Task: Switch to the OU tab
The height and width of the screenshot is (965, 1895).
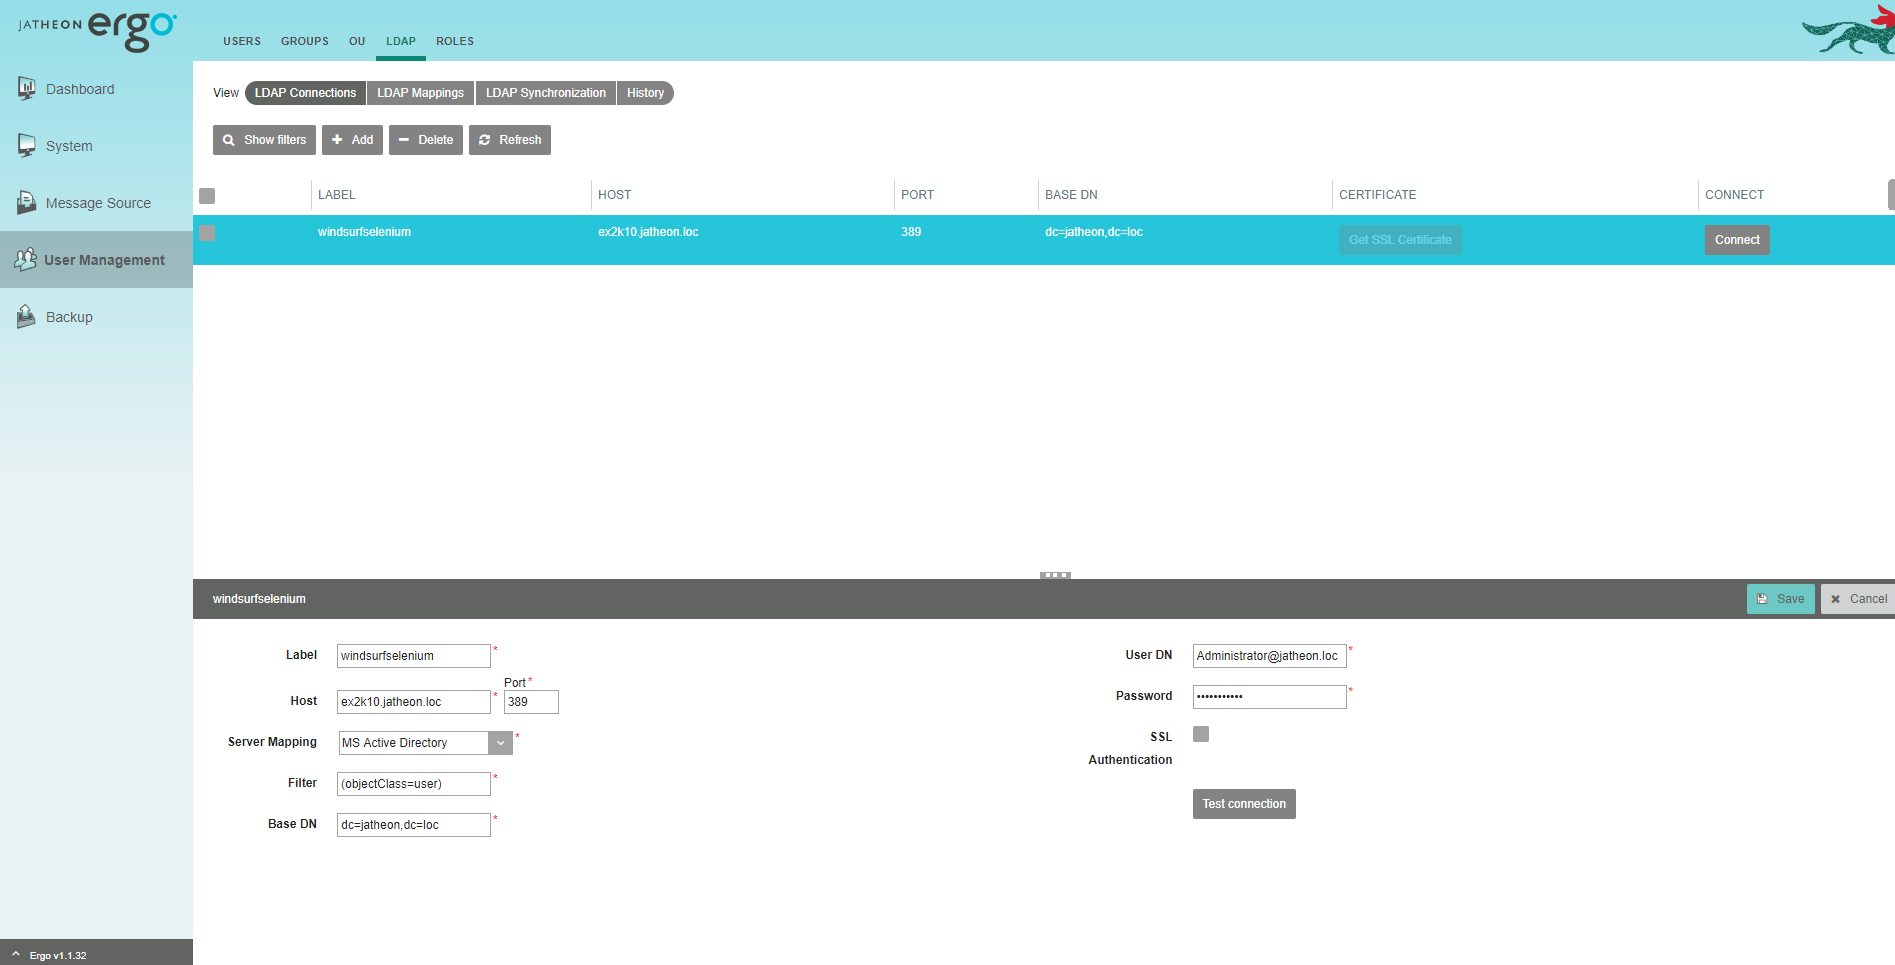Action: coord(357,41)
